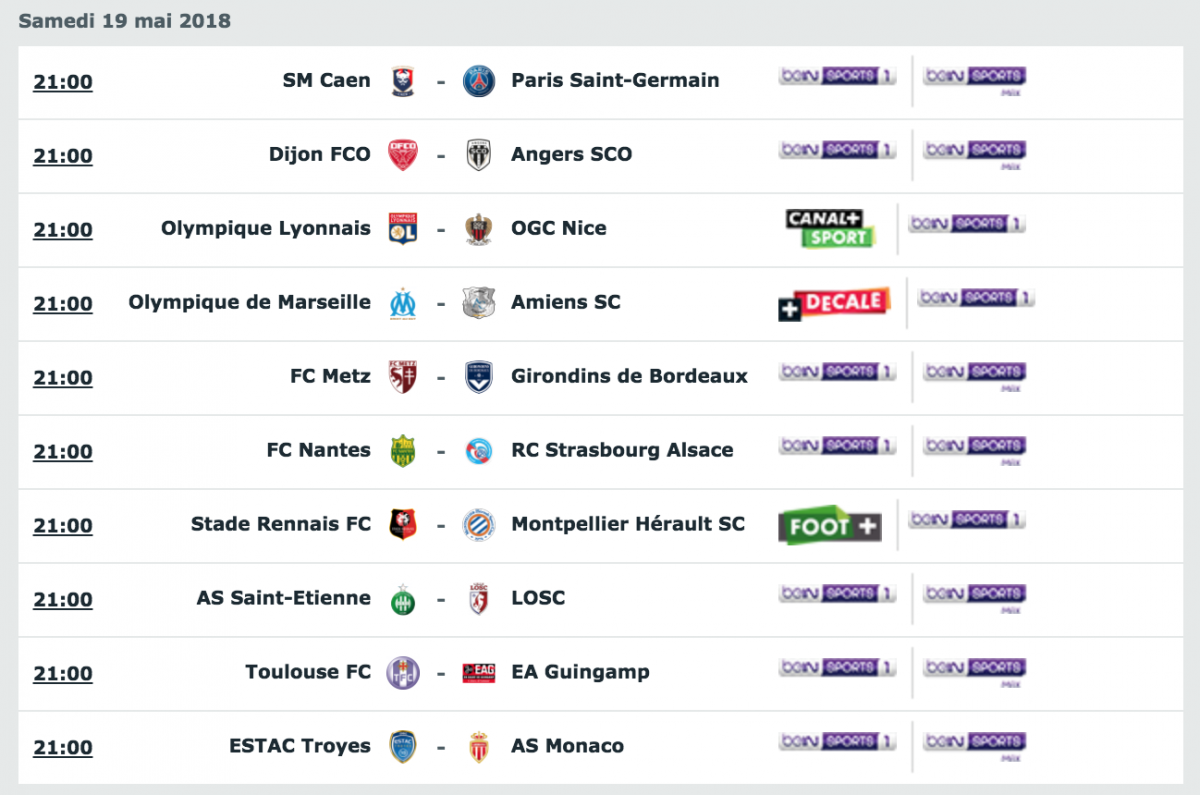Click the EA Guingamp club logo
The image size is (1200, 795).
click(x=479, y=673)
